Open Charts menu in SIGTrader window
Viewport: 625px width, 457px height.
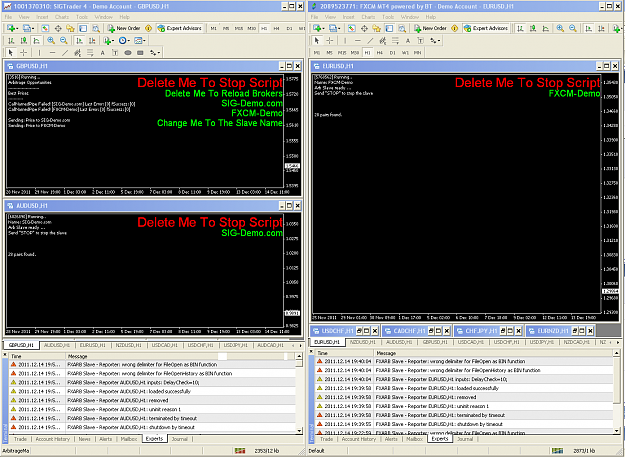pos(62,17)
